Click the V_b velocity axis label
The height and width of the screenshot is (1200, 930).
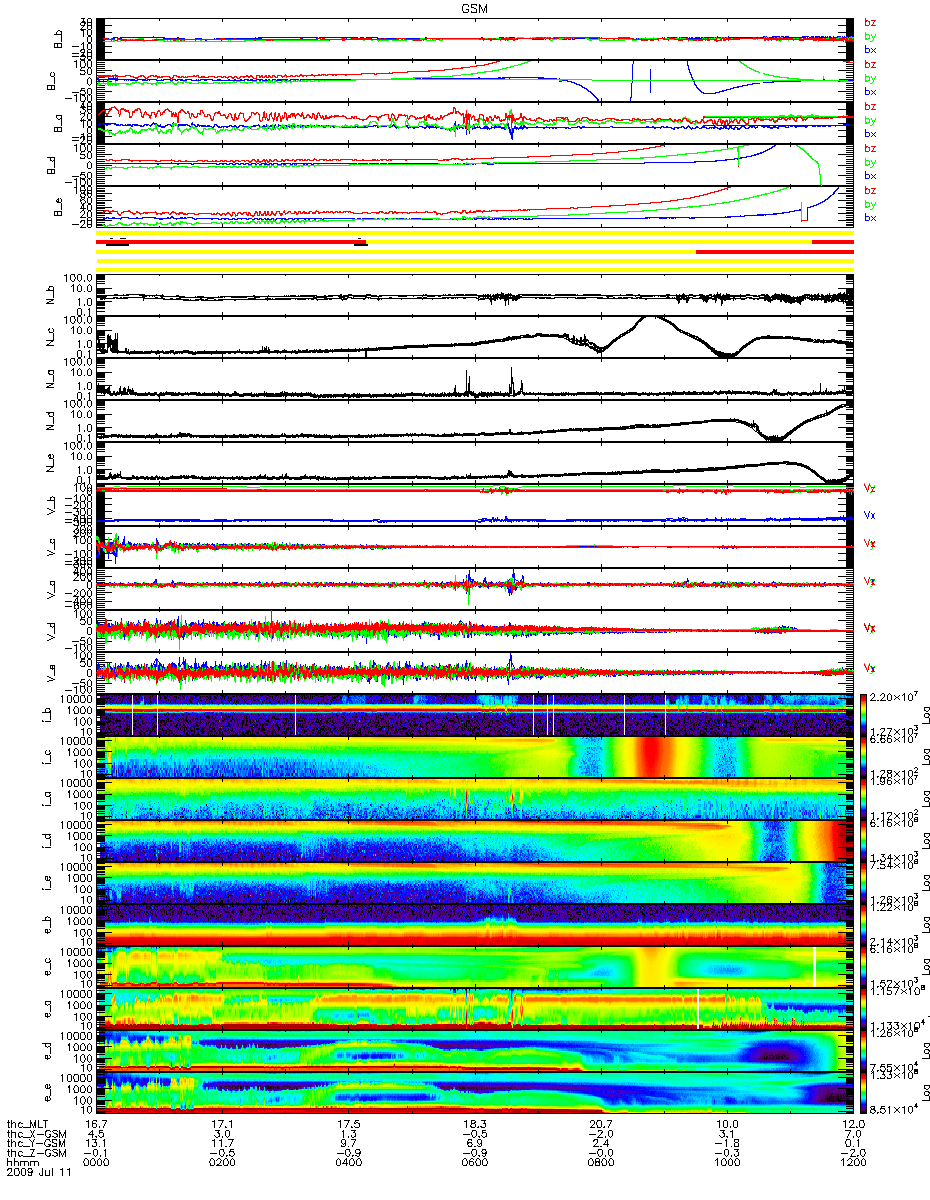[51, 505]
